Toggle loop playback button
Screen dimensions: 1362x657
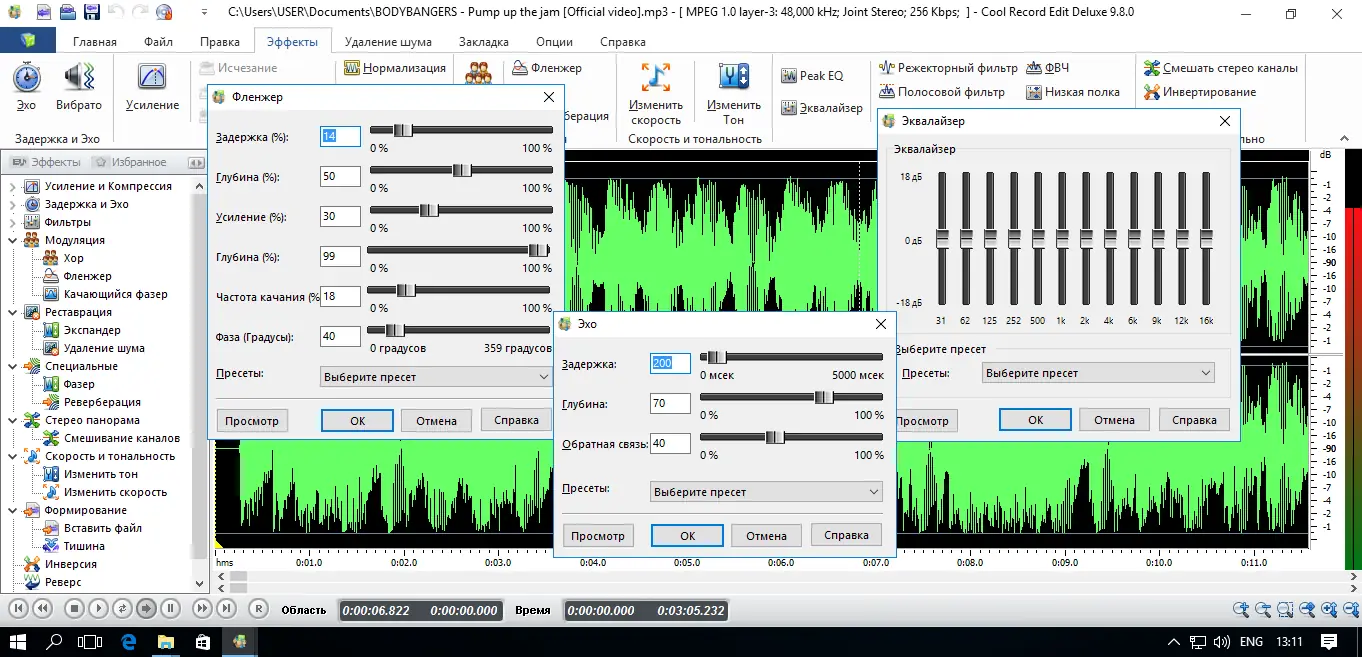click(x=122, y=608)
